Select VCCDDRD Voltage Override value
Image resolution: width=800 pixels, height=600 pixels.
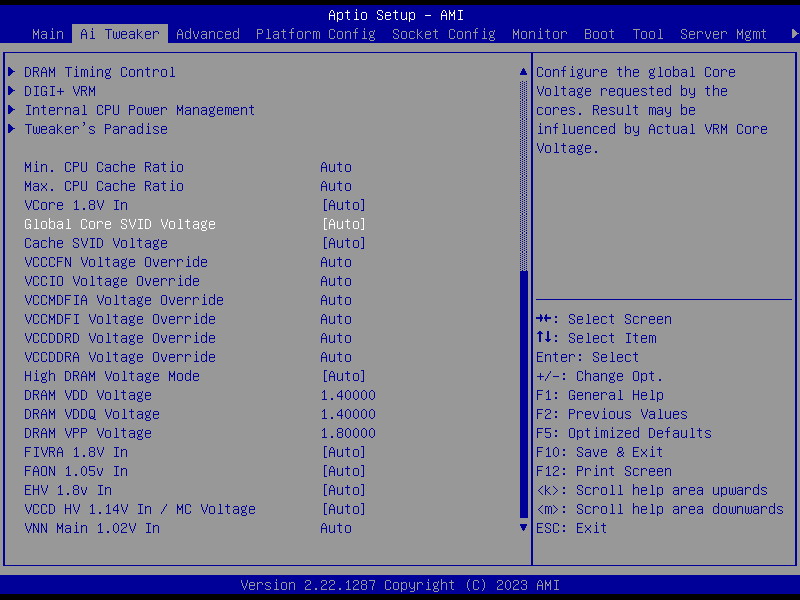pyautogui.click(x=336, y=338)
